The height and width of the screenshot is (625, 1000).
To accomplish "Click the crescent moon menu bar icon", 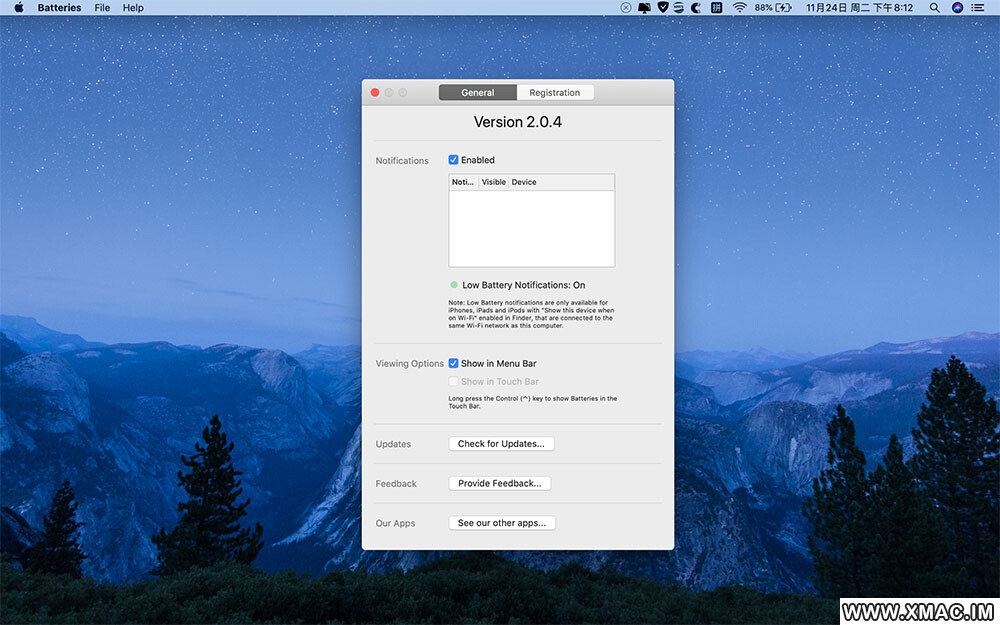I will (x=696, y=8).
